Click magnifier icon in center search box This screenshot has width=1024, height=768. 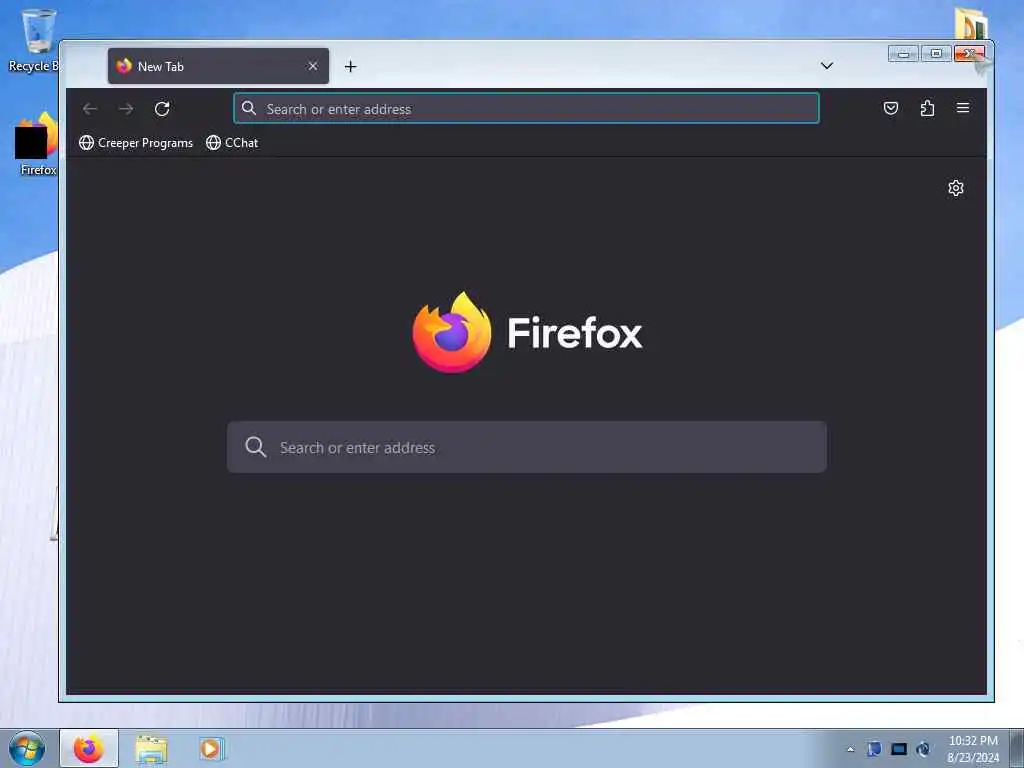[255, 447]
